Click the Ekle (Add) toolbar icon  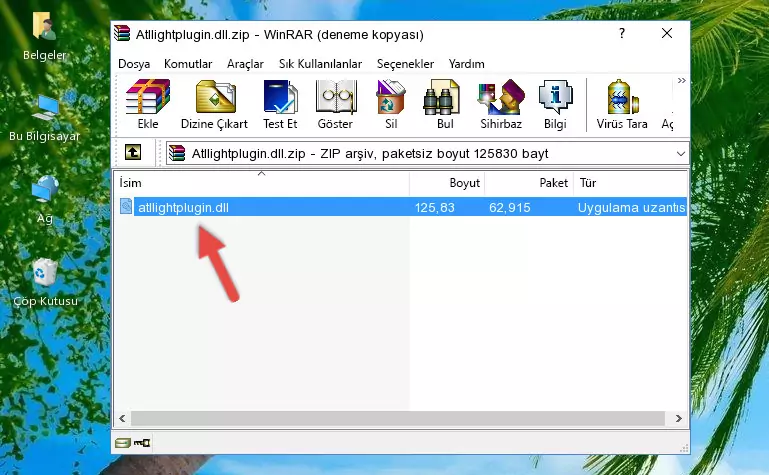click(148, 104)
